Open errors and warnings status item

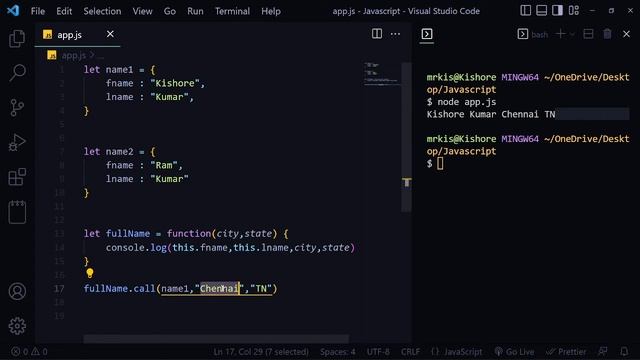[29, 351]
